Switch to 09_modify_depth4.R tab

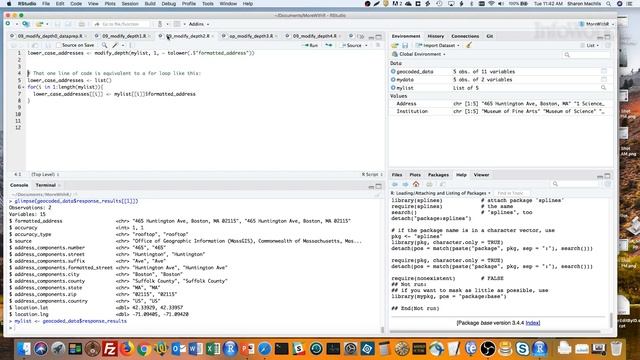click(x=315, y=36)
